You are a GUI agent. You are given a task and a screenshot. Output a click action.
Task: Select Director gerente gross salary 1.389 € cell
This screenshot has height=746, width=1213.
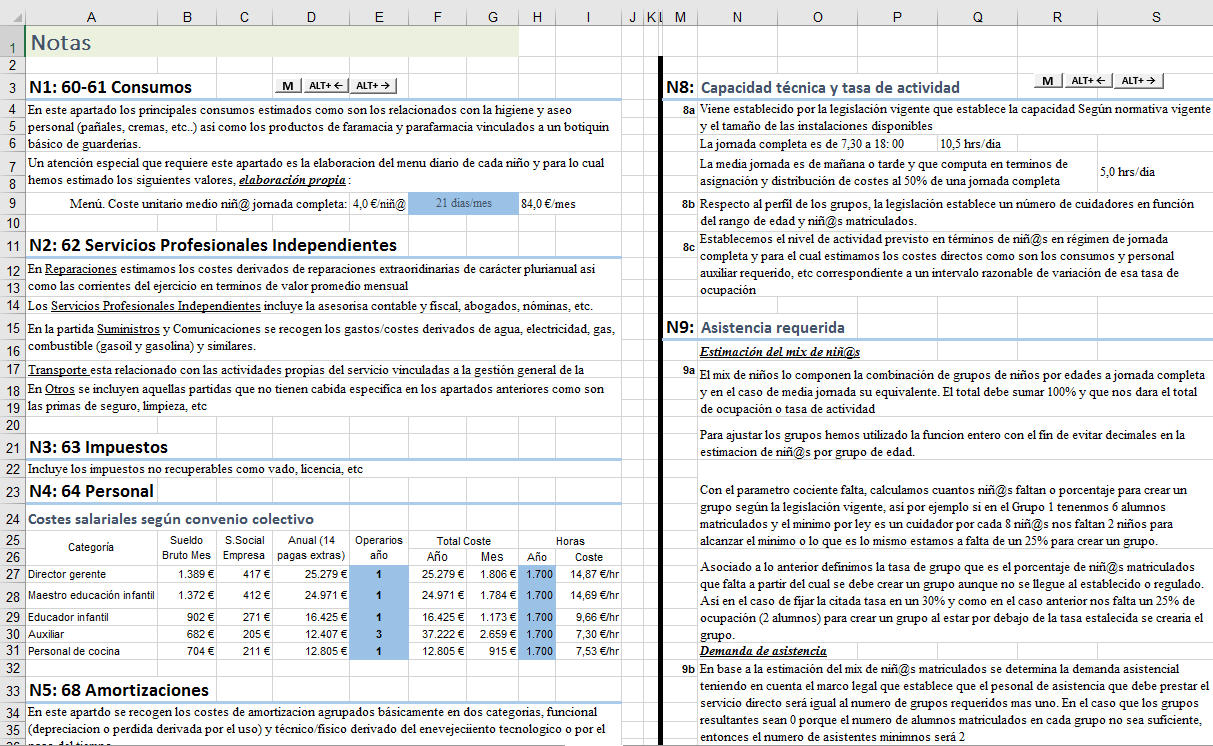click(x=187, y=574)
